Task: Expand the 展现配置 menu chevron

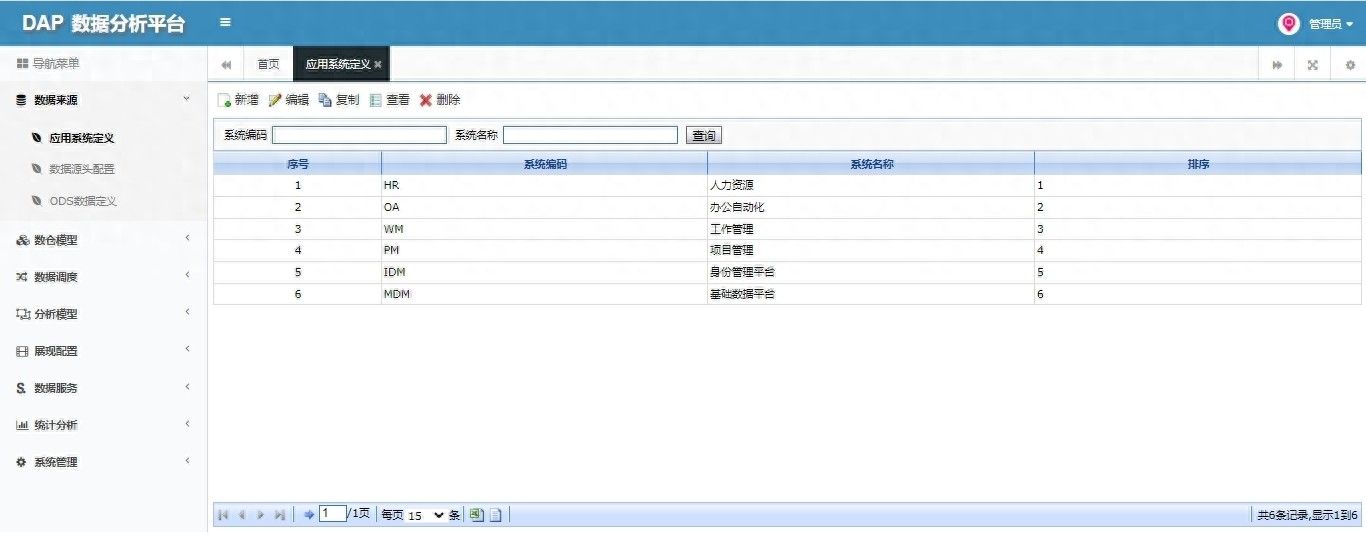Action: (187, 349)
